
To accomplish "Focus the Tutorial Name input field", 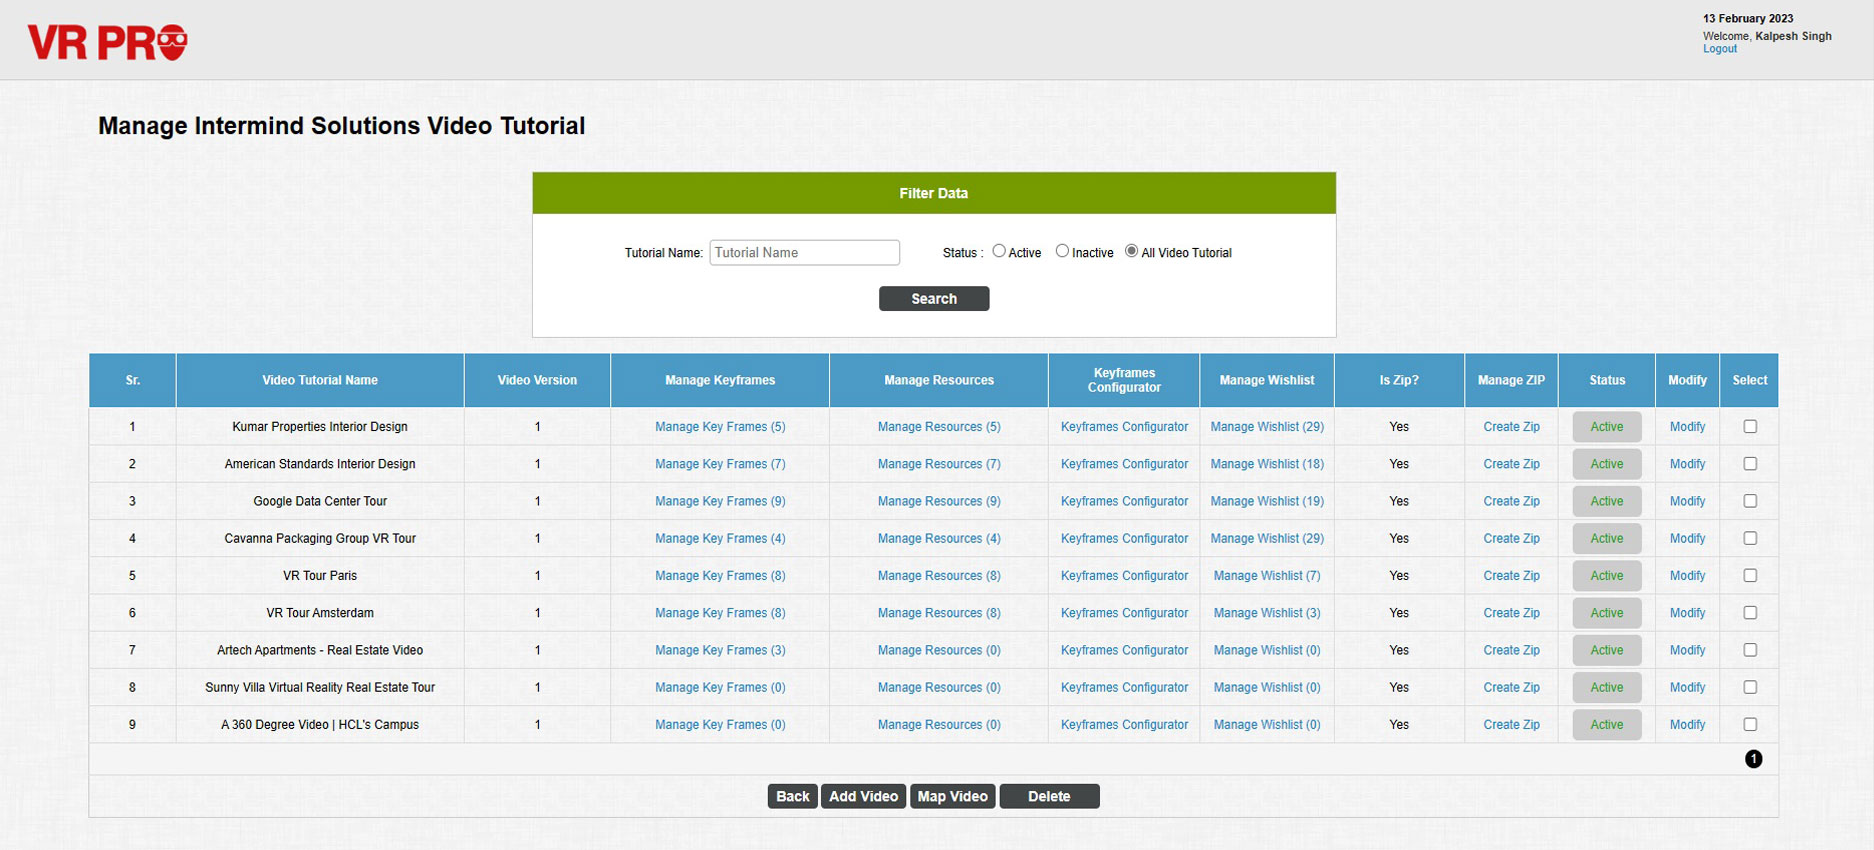I will (x=804, y=252).
